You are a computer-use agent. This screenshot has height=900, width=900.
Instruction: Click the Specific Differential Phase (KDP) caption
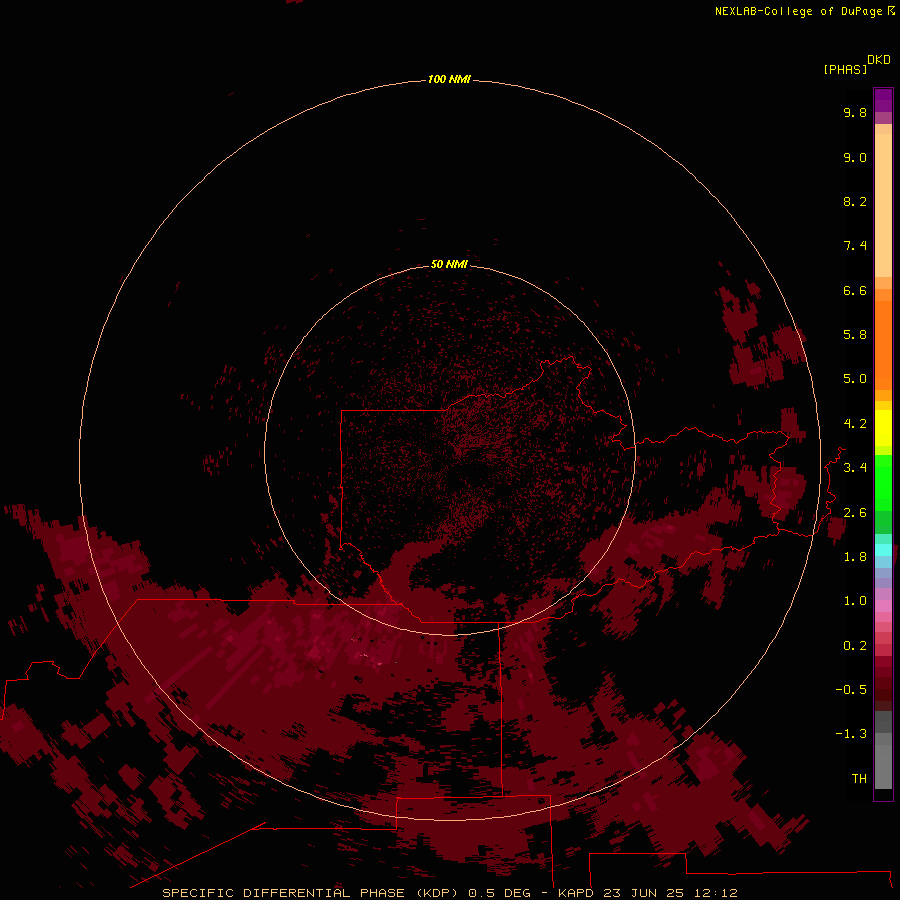(310, 893)
